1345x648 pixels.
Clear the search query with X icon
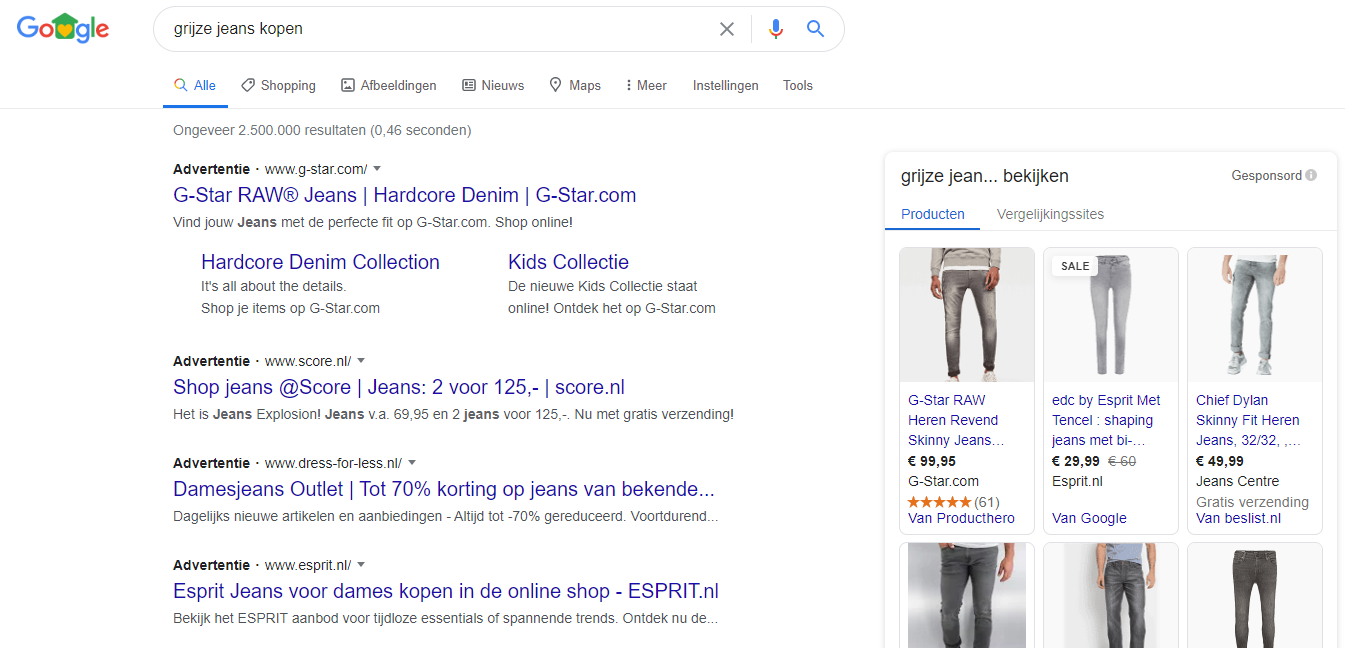tap(727, 29)
